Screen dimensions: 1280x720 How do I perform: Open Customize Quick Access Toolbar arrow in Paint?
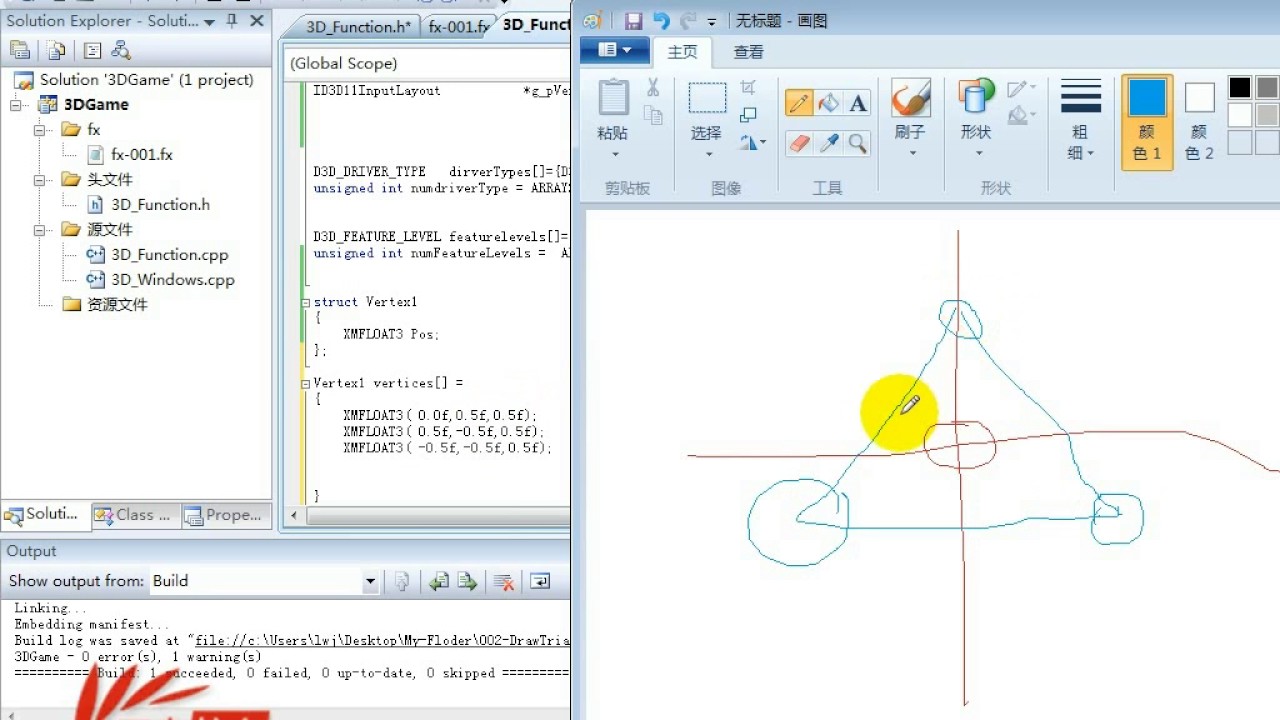pos(712,22)
